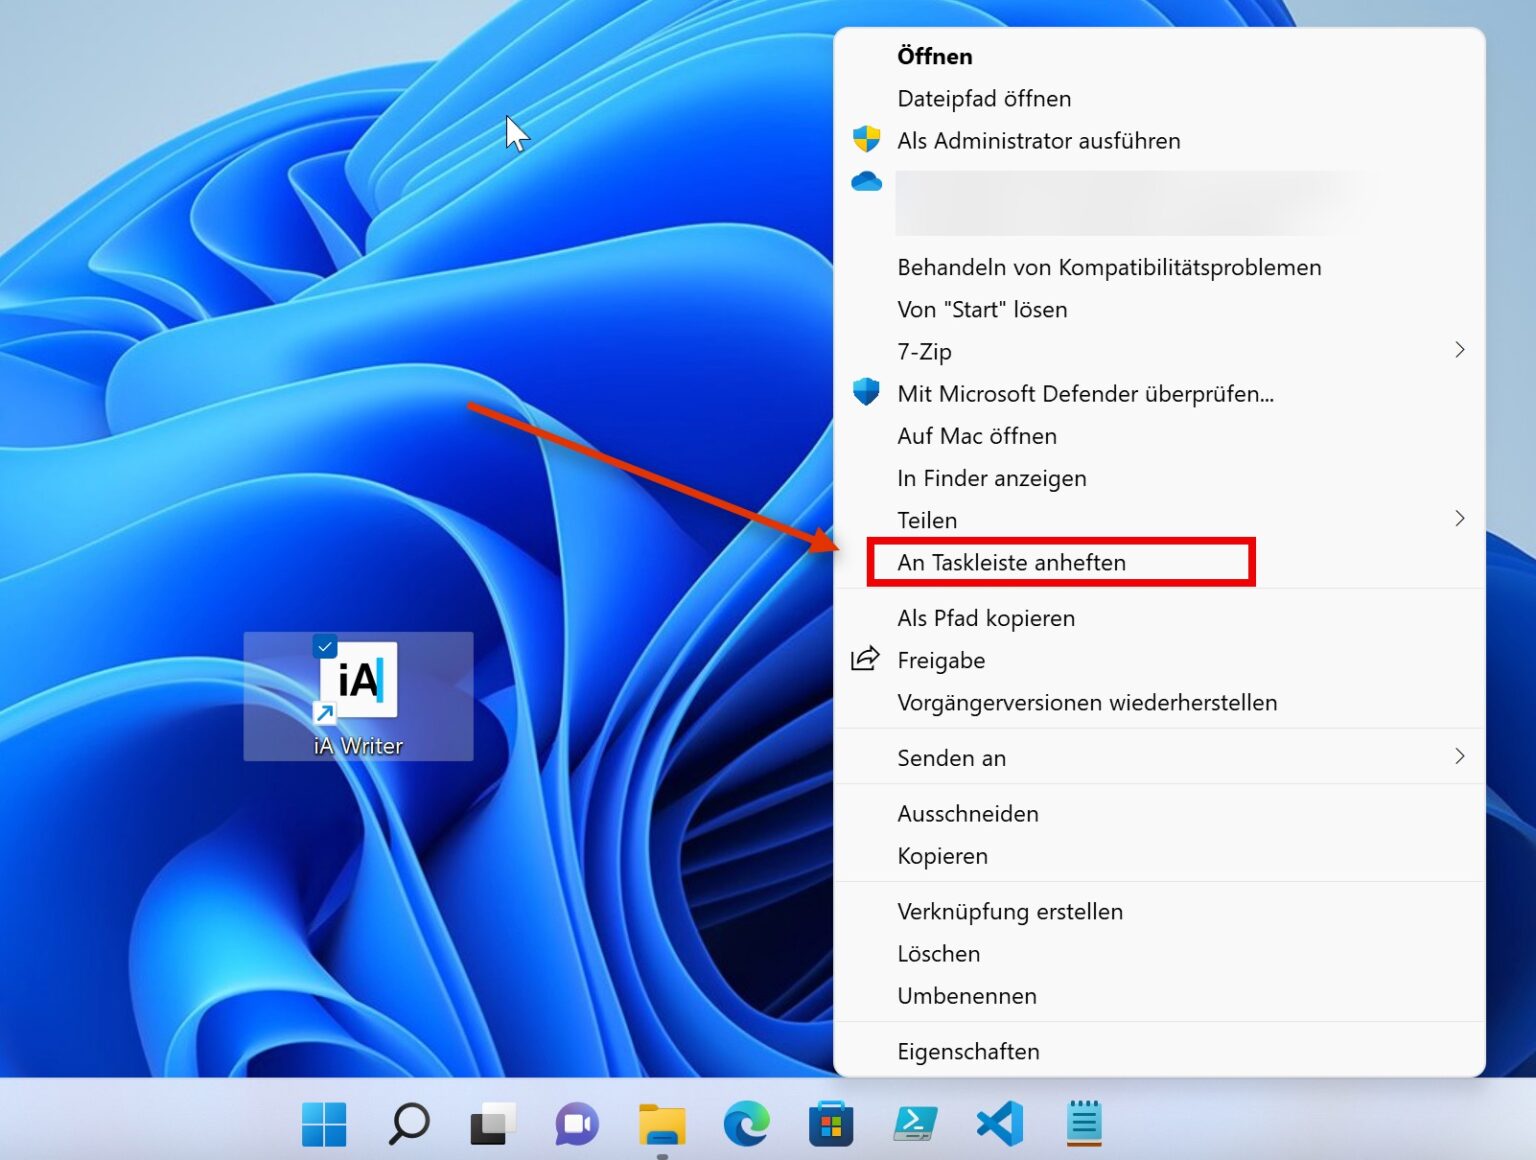The height and width of the screenshot is (1160, 1536).
Task: Open the Windows Start menu
Action: pyautogui.click(x=324, y=1122)
